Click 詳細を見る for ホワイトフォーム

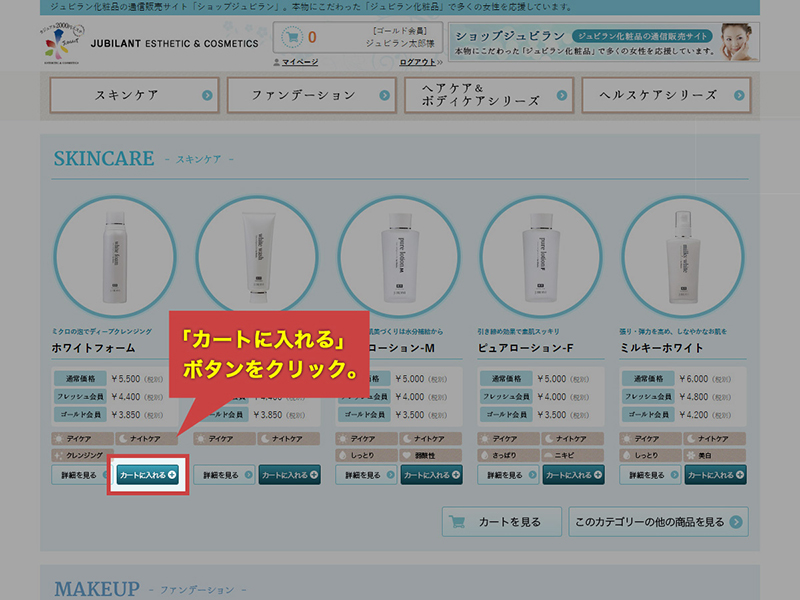(82, 475)
